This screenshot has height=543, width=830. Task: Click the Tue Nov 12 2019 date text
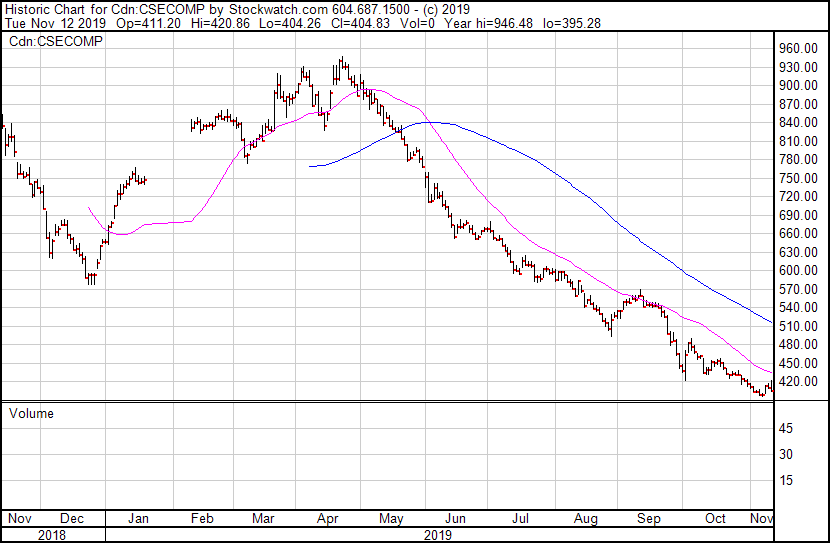[55, 23]
